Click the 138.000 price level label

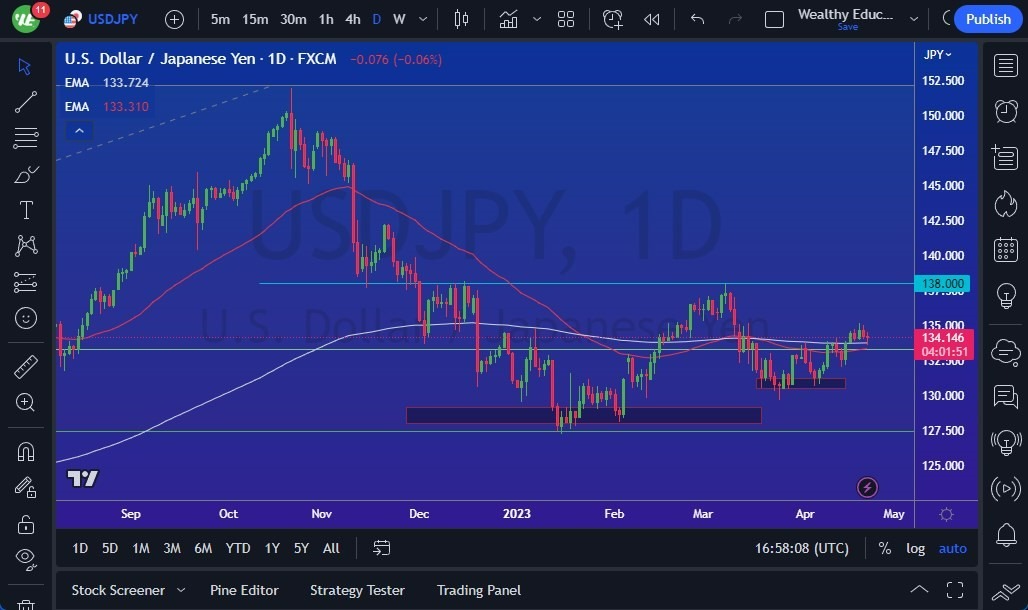[x=941, y=284]
